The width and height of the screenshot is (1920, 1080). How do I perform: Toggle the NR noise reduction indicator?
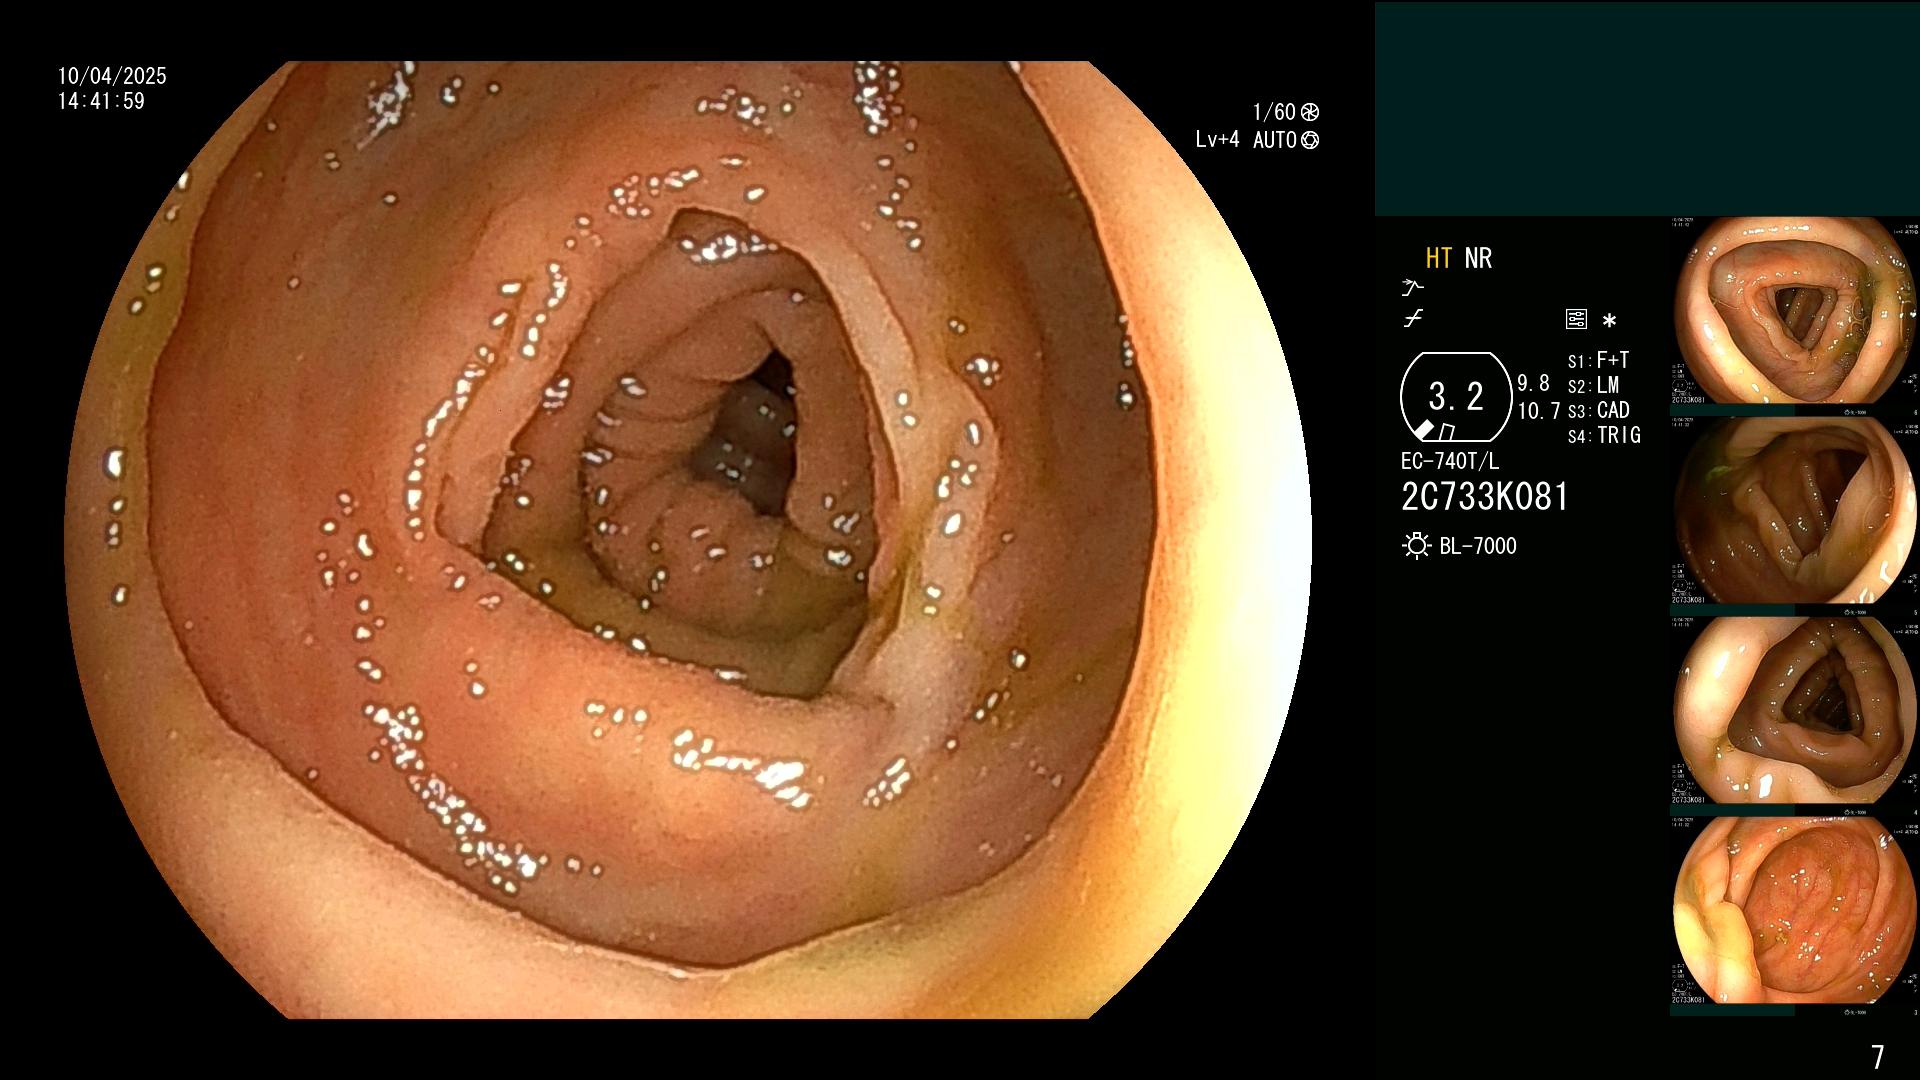coord(1478,258)
